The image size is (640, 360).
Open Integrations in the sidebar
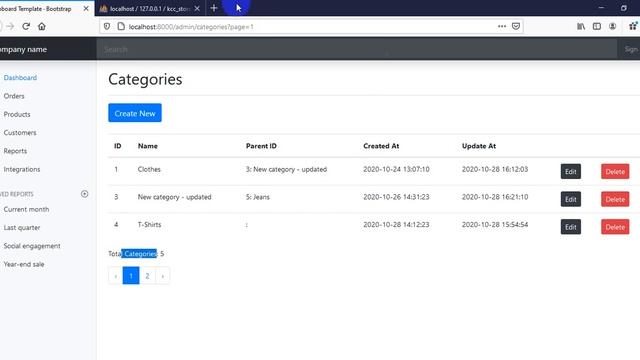(x=22, y=169)
